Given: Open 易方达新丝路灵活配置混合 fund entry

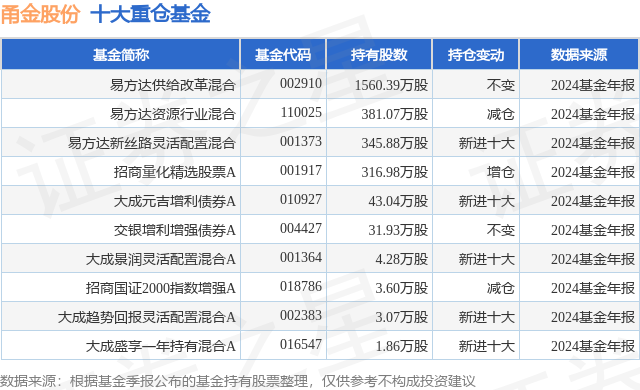Looking at the screenshot, I should point(152,143).
